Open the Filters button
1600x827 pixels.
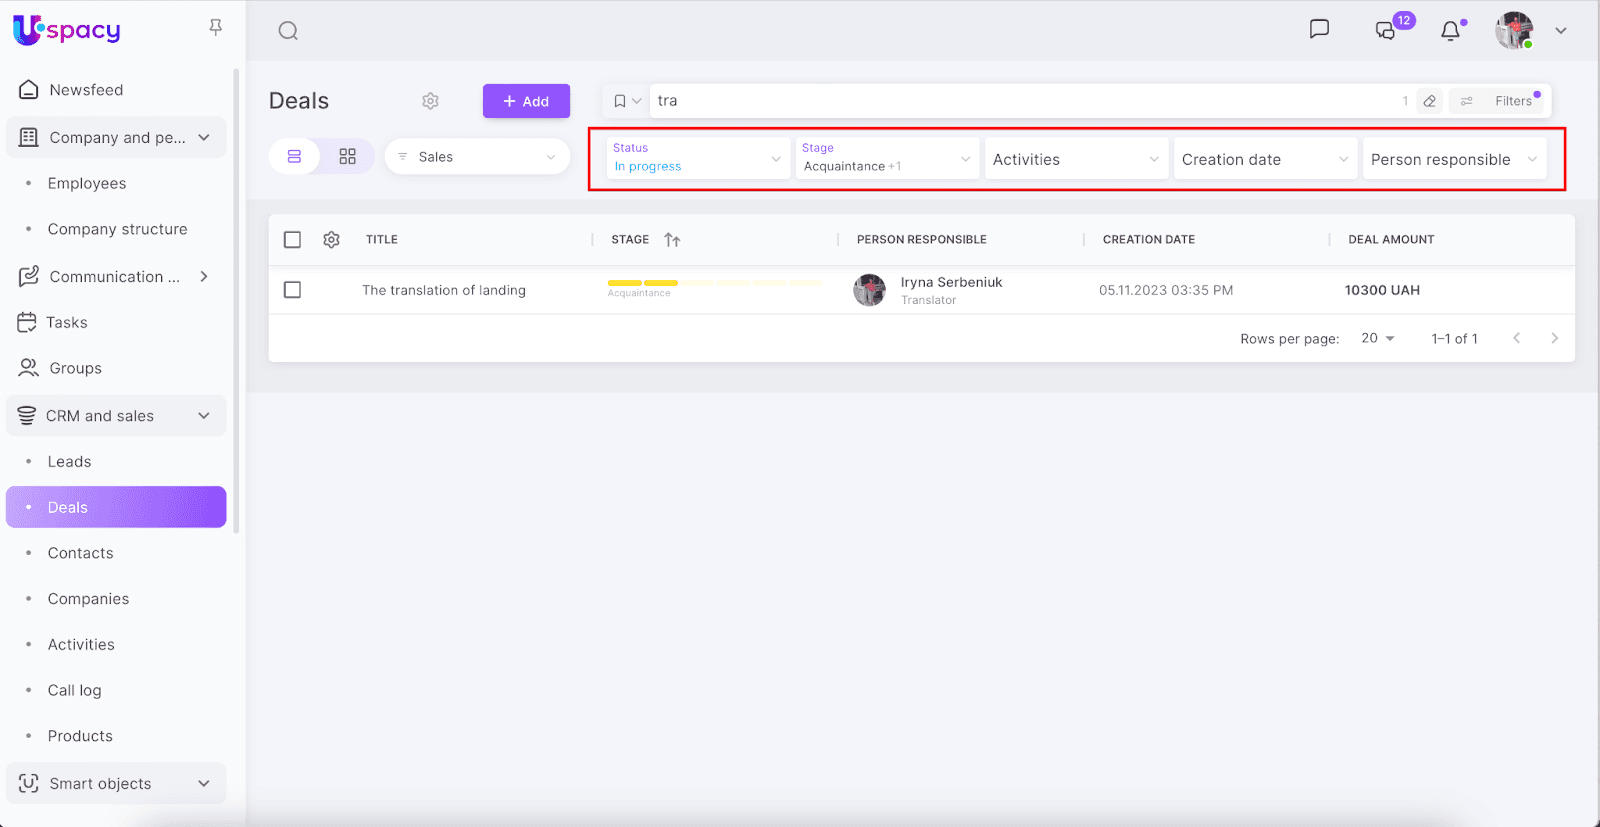pyautogui.click(x=1500, y=101)
